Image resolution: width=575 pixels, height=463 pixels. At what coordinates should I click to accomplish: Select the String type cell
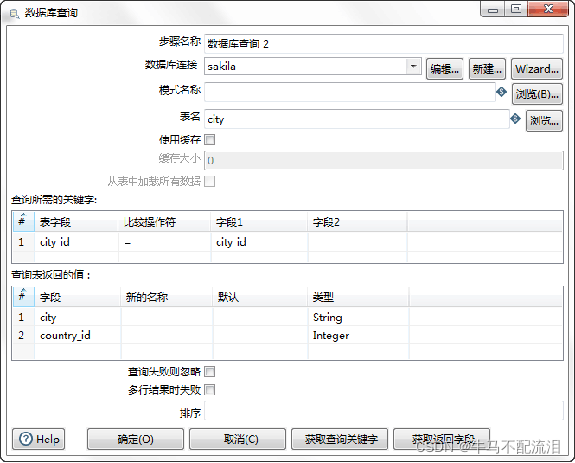(359, 317)
